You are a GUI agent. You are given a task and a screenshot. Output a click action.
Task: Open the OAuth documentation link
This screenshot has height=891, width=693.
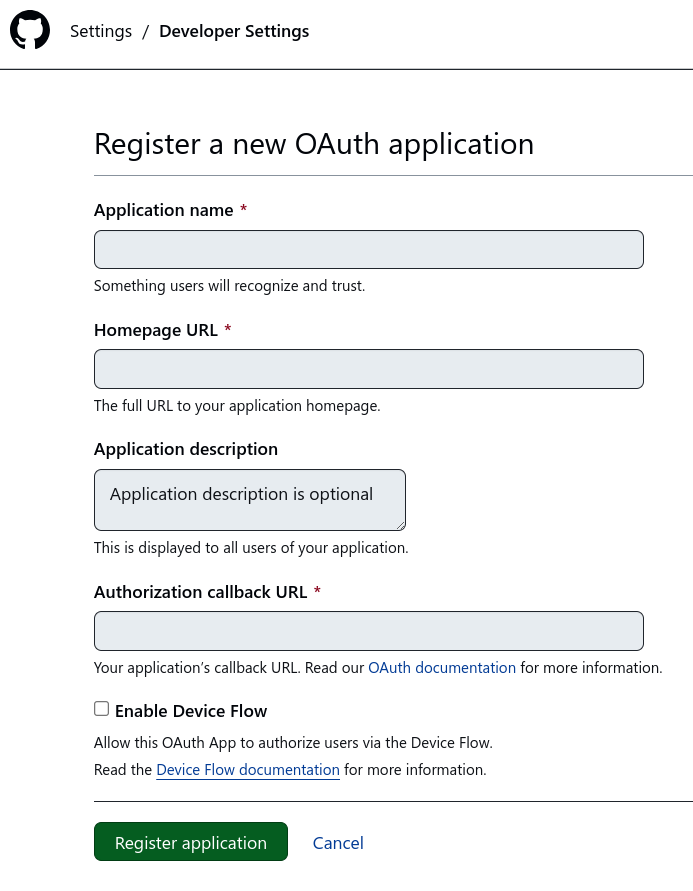[x=441, y=667]
